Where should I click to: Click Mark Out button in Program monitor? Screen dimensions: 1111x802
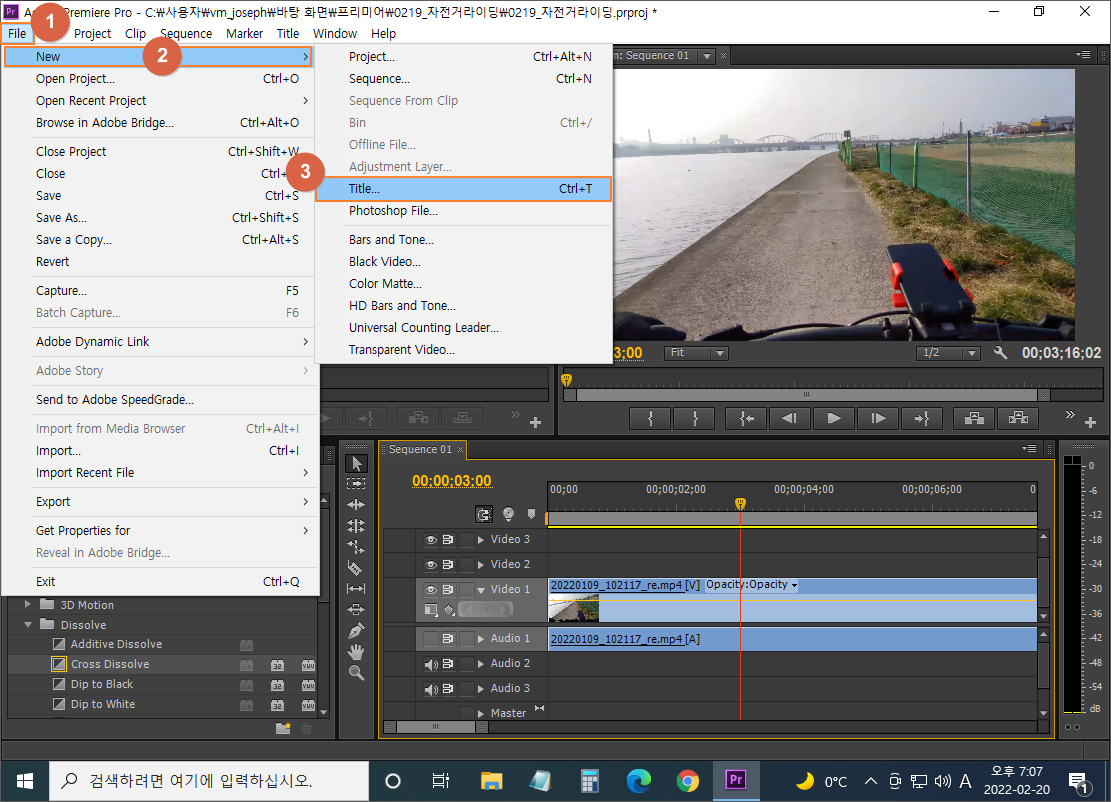[x=694, y=419]
